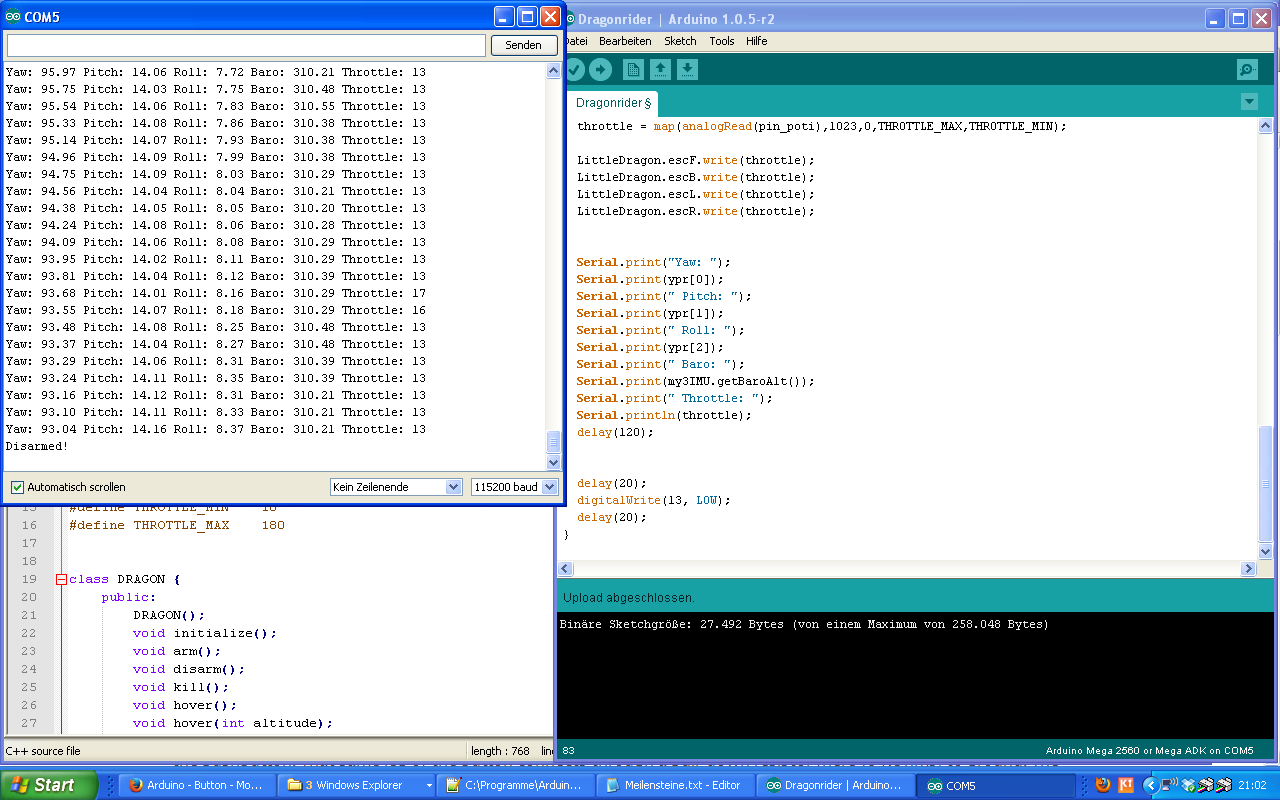
Task: Open the Kein Zeilenende line-ending dropdown
Action: 396,487
